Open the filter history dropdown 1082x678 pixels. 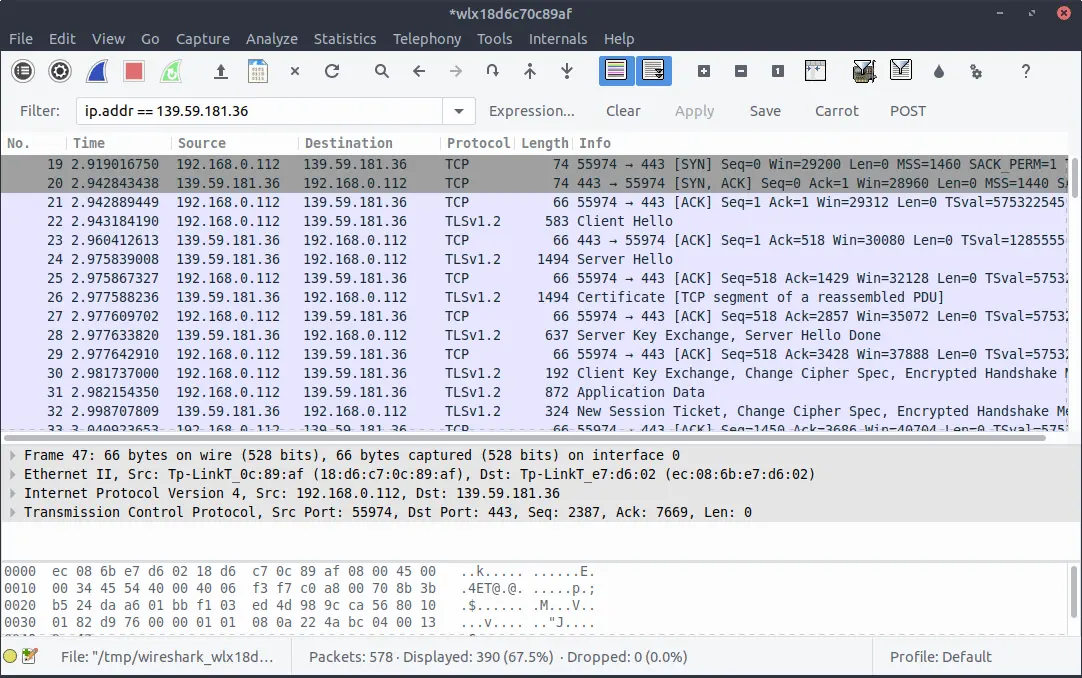458,110
